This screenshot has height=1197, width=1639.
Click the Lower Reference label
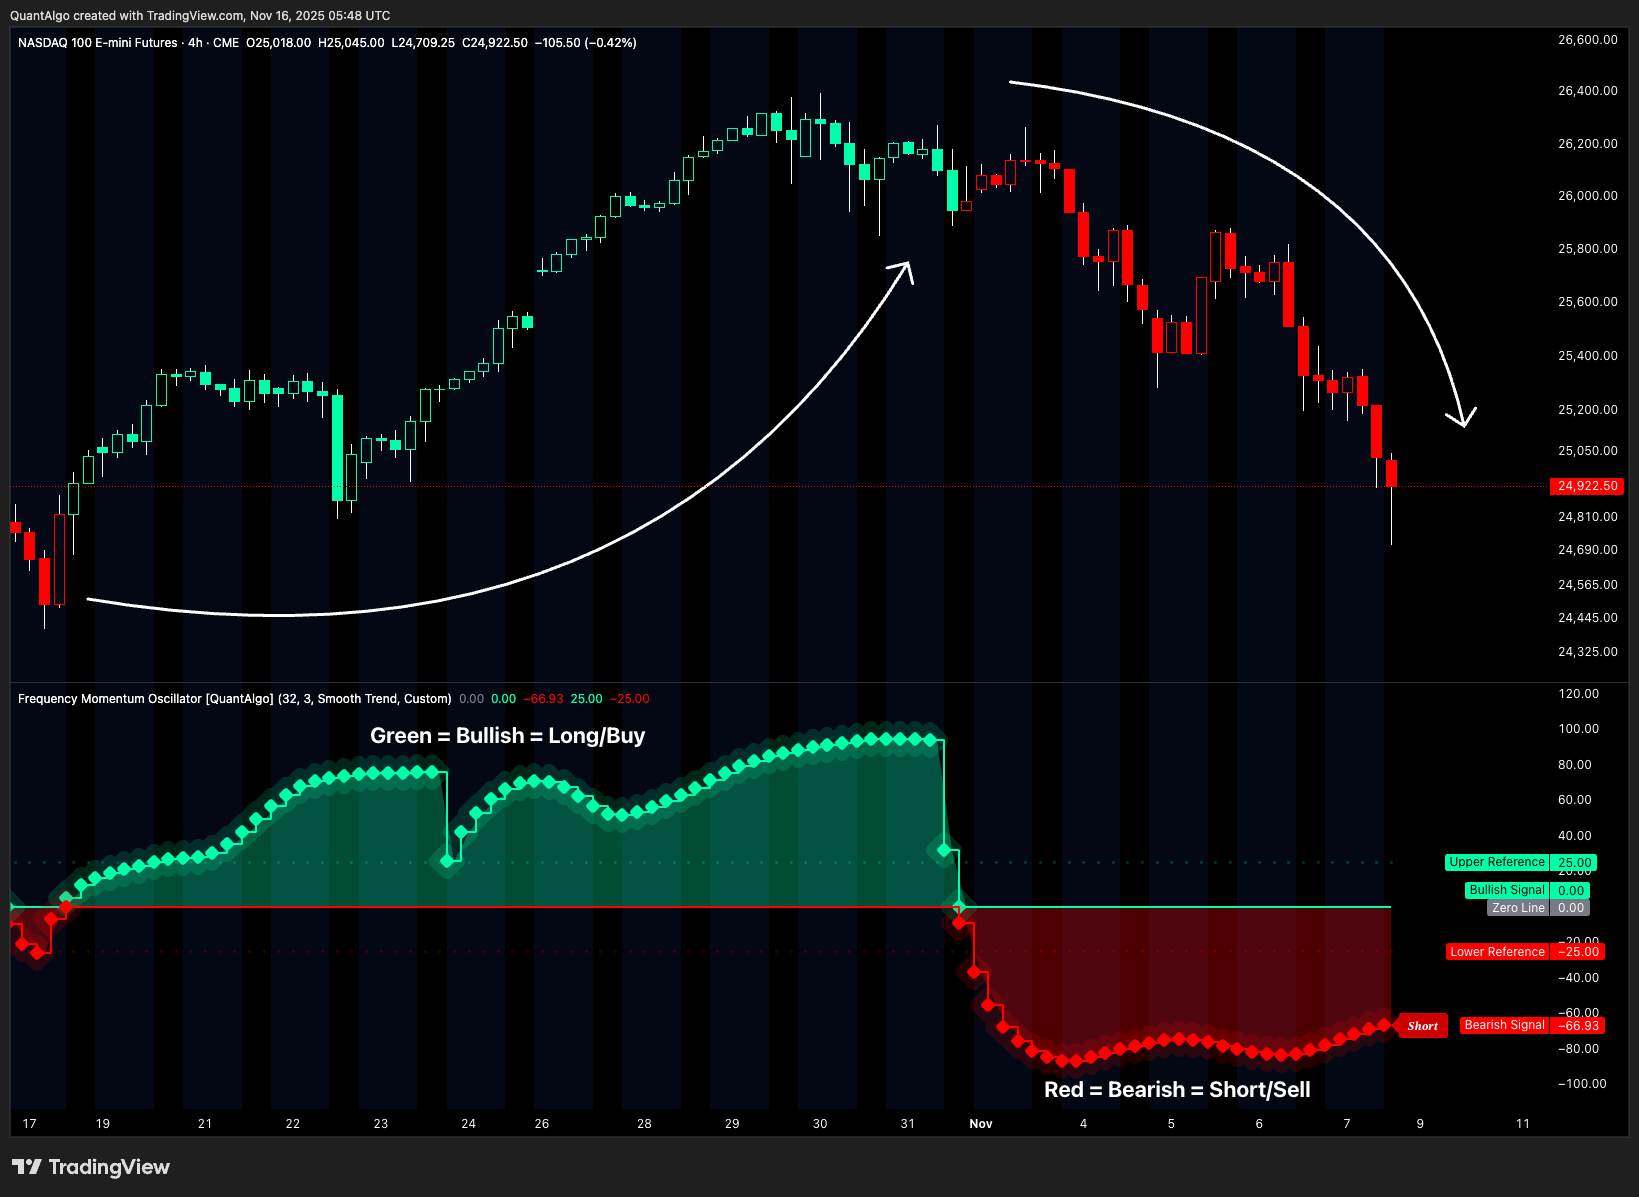(x=1497, y=952)
